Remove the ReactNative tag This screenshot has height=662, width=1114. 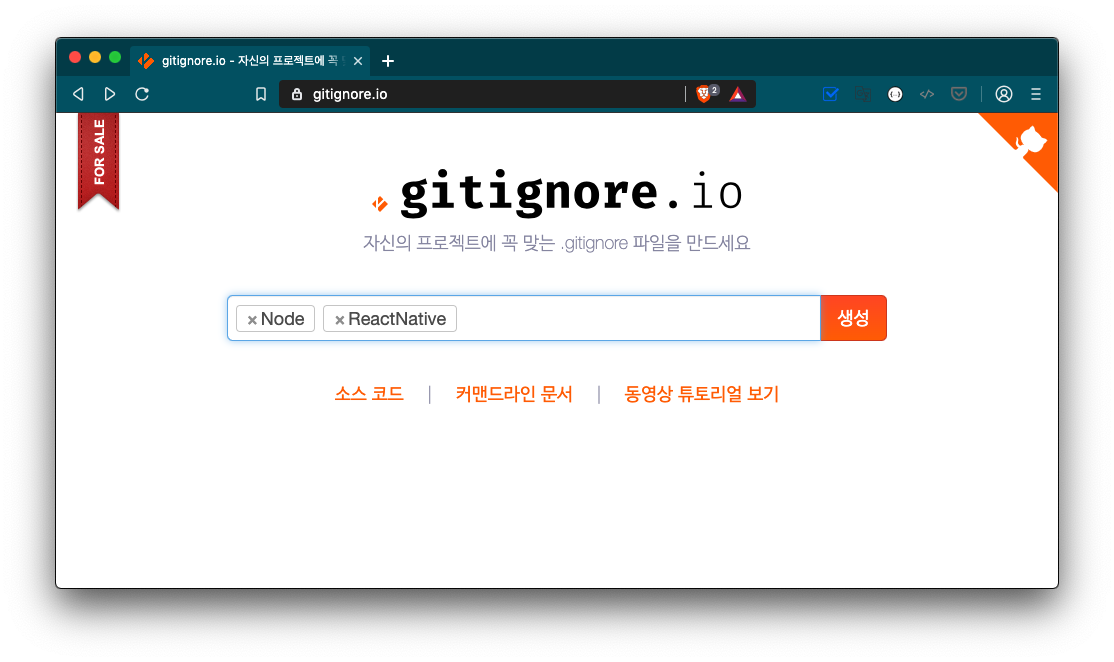(x=340, y=320)
